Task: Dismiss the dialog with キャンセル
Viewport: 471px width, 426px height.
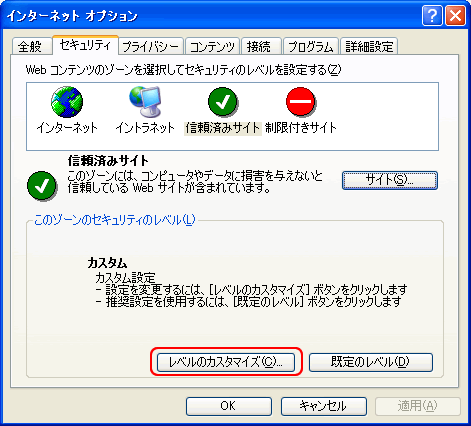Action: (324, 406)
